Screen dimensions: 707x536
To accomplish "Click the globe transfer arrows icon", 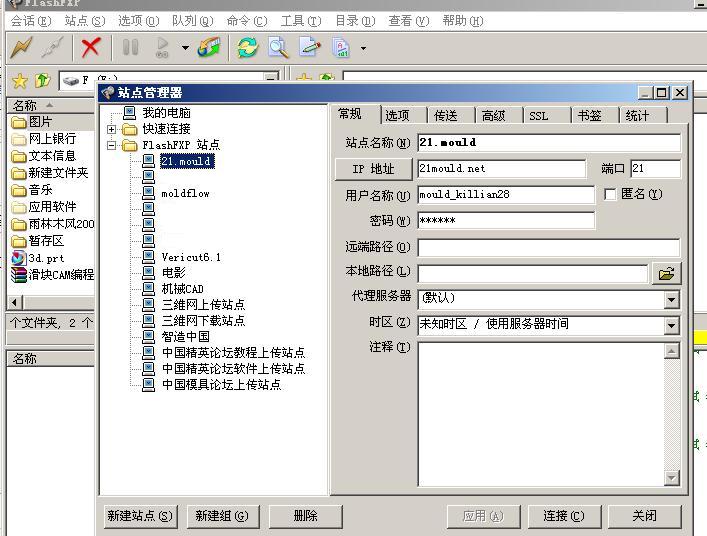I will coord(209,47).
